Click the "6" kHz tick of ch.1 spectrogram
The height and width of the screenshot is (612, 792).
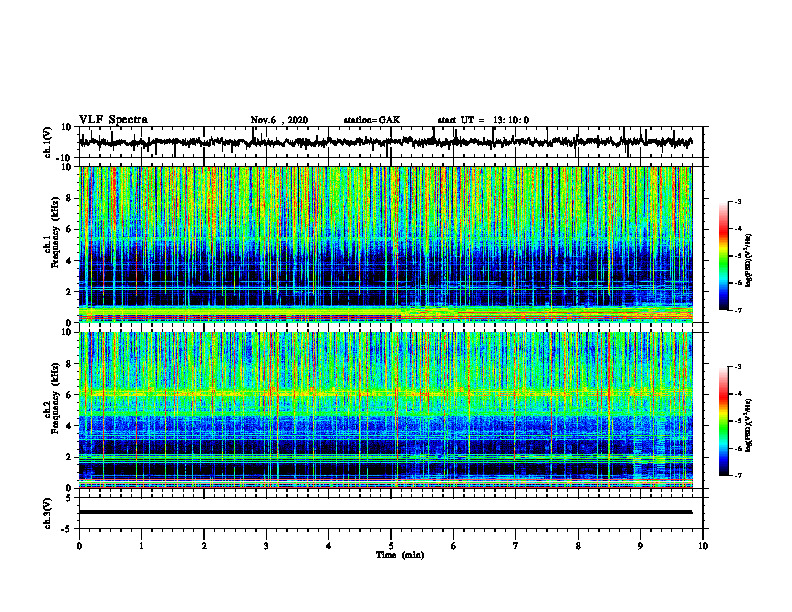69,229
